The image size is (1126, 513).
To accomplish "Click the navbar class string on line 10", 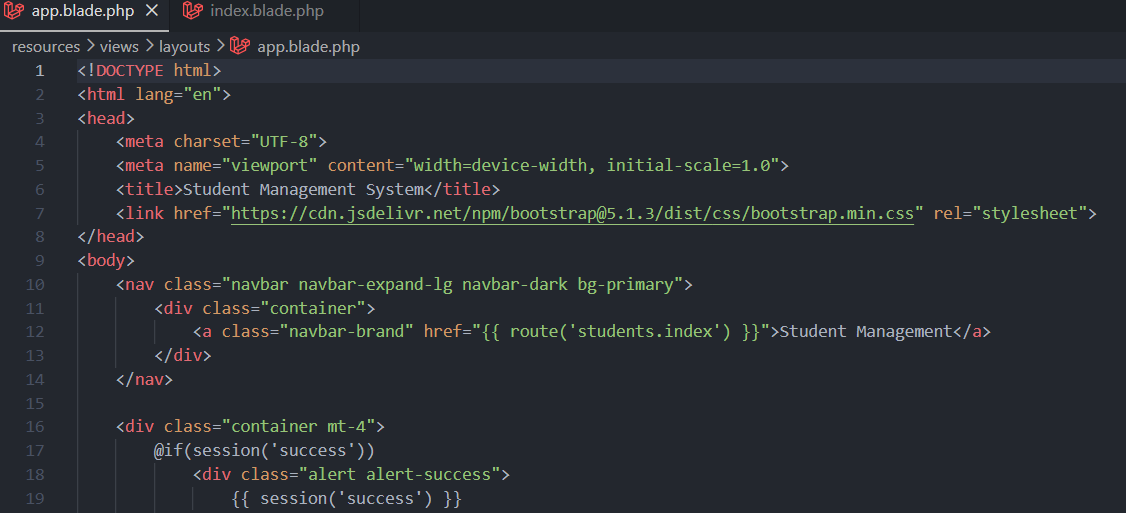I will 452,285.
